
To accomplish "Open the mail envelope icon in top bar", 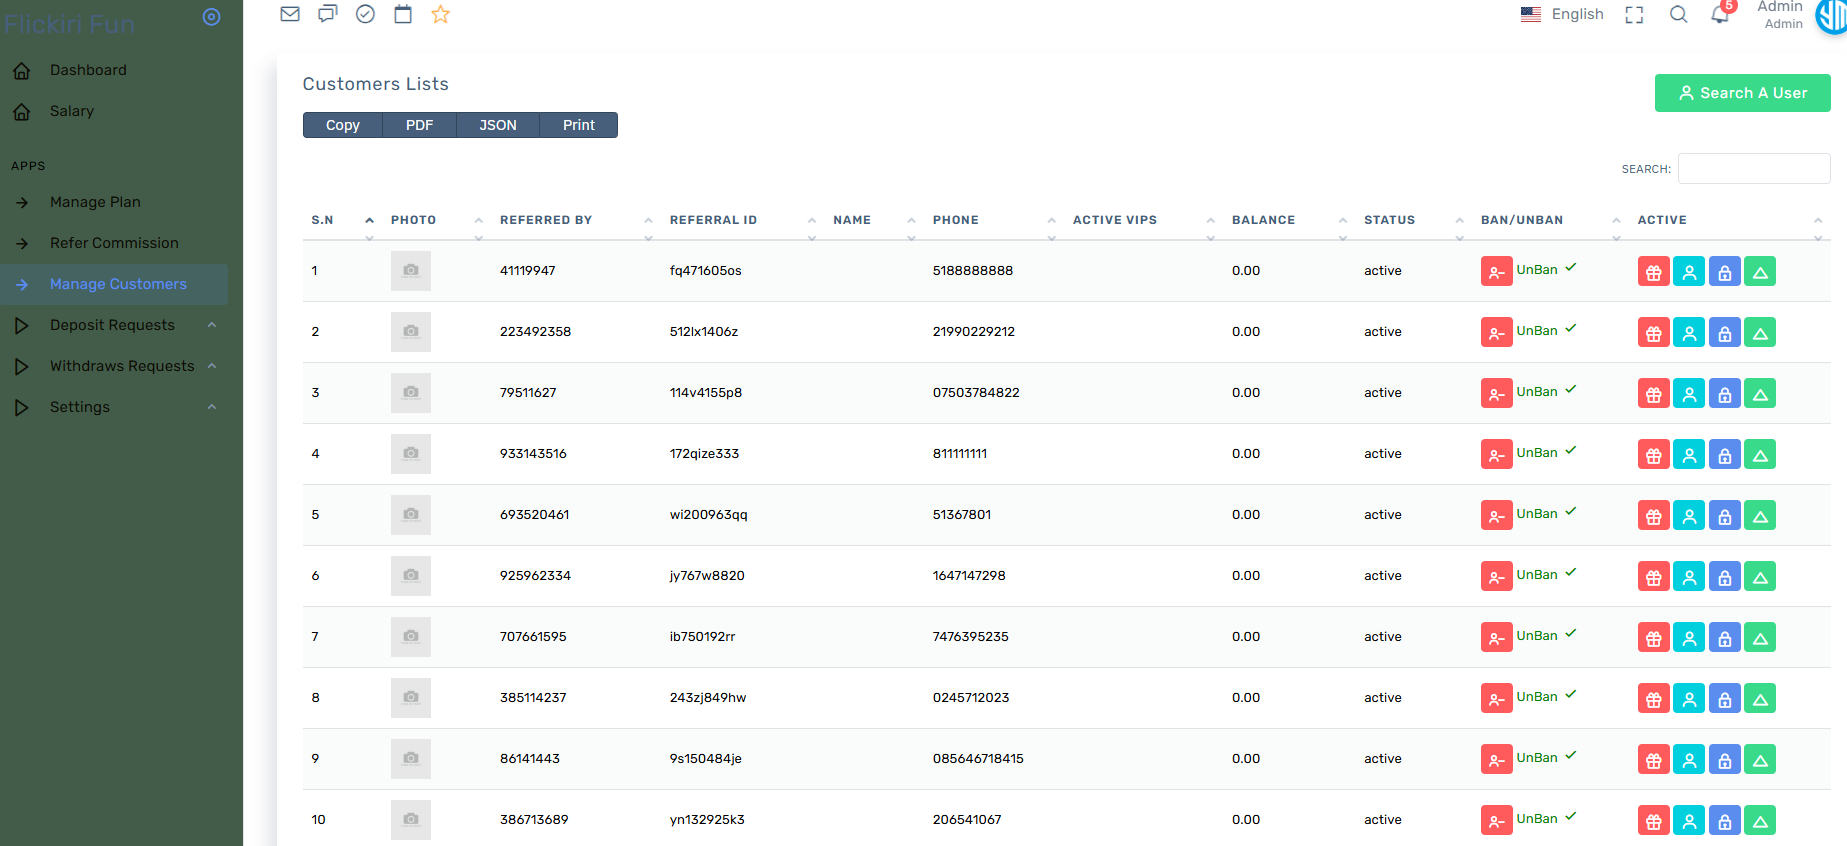I will click(290, 14).
